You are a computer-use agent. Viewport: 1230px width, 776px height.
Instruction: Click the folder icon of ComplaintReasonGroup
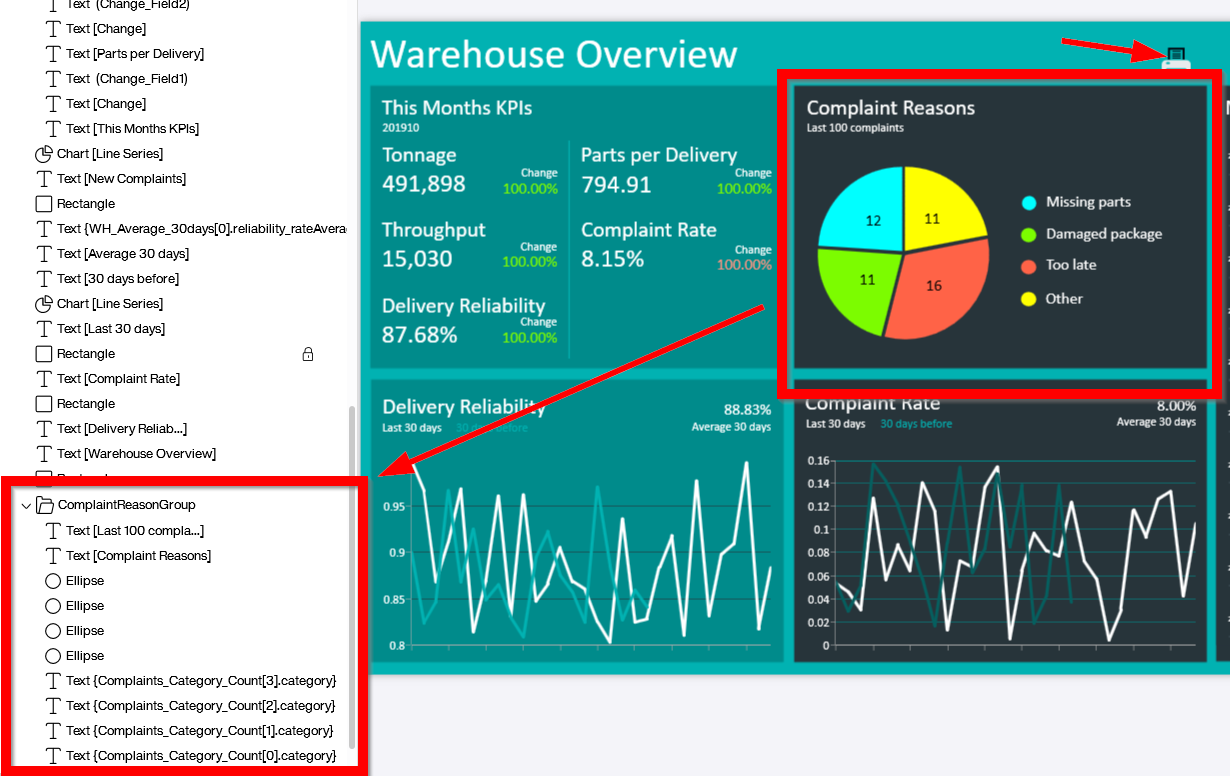click(46, 504)
